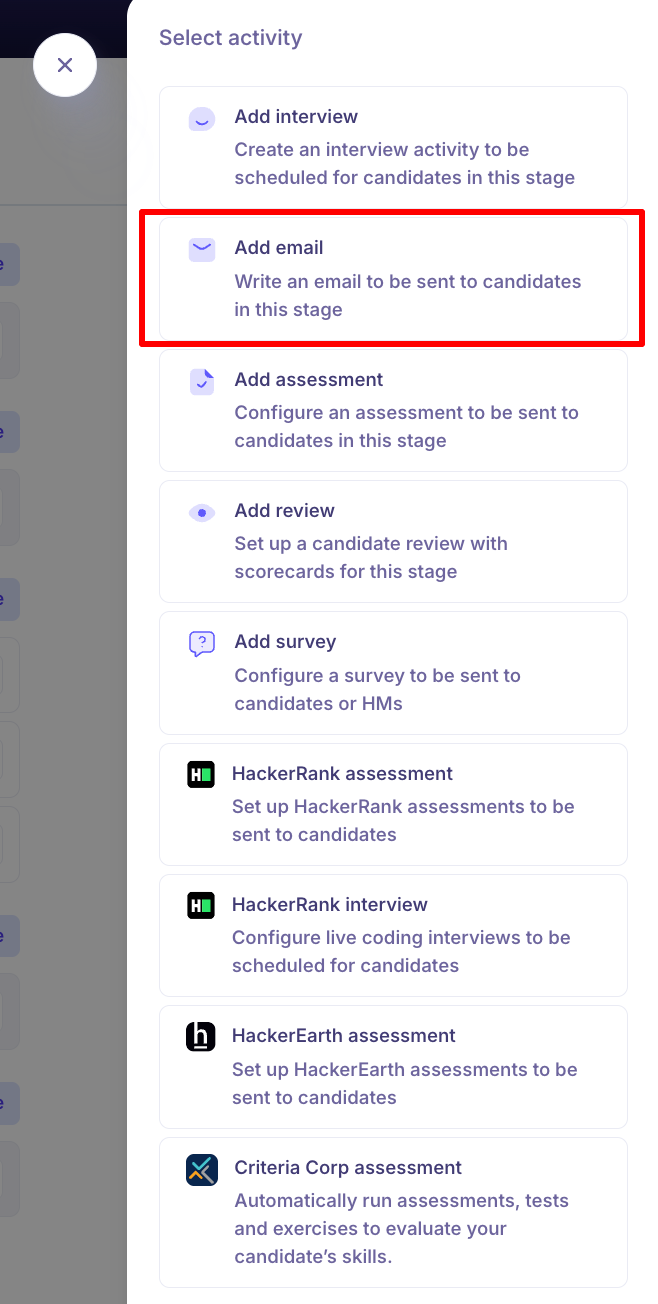The height and width of the screenshot is (1304, 658).
Task: Click the HackerRank interview logo icon
Action: click(201, 906)
